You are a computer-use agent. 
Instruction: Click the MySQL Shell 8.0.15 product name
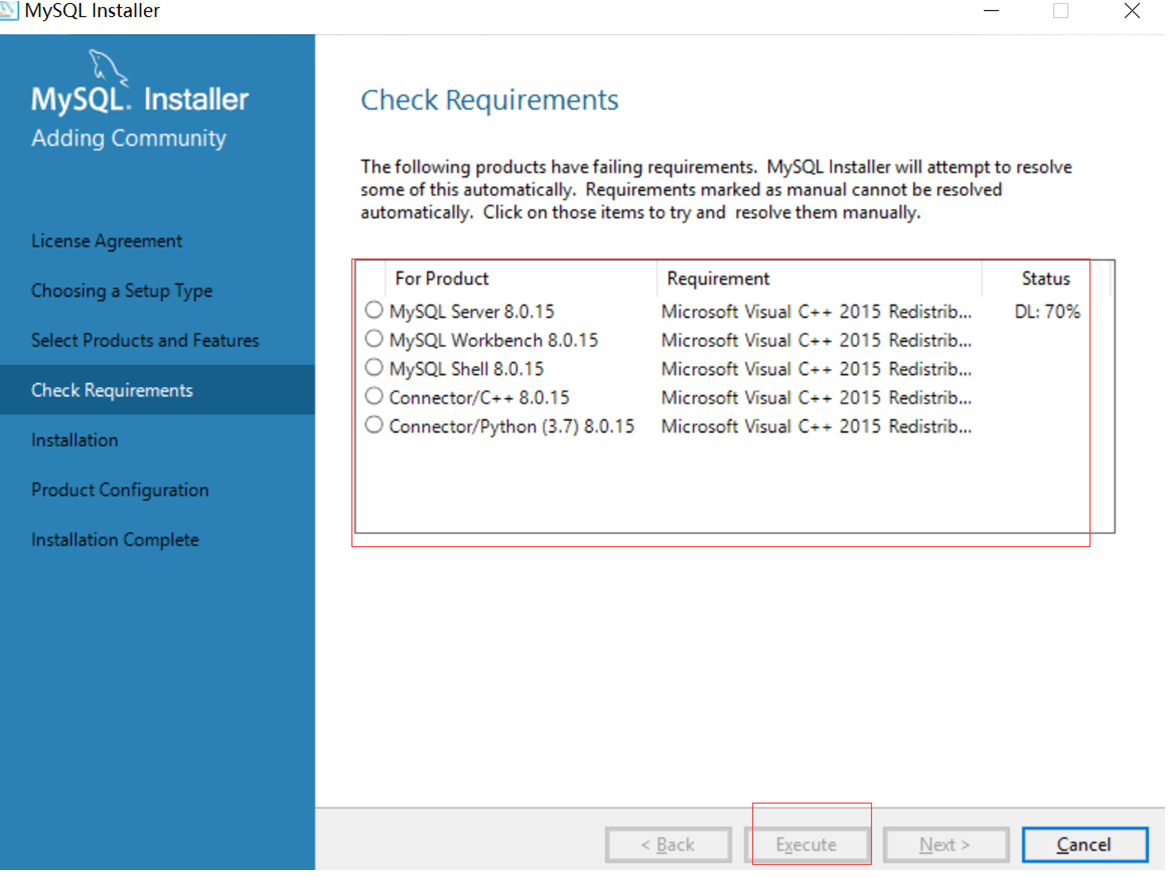(466, 369)
